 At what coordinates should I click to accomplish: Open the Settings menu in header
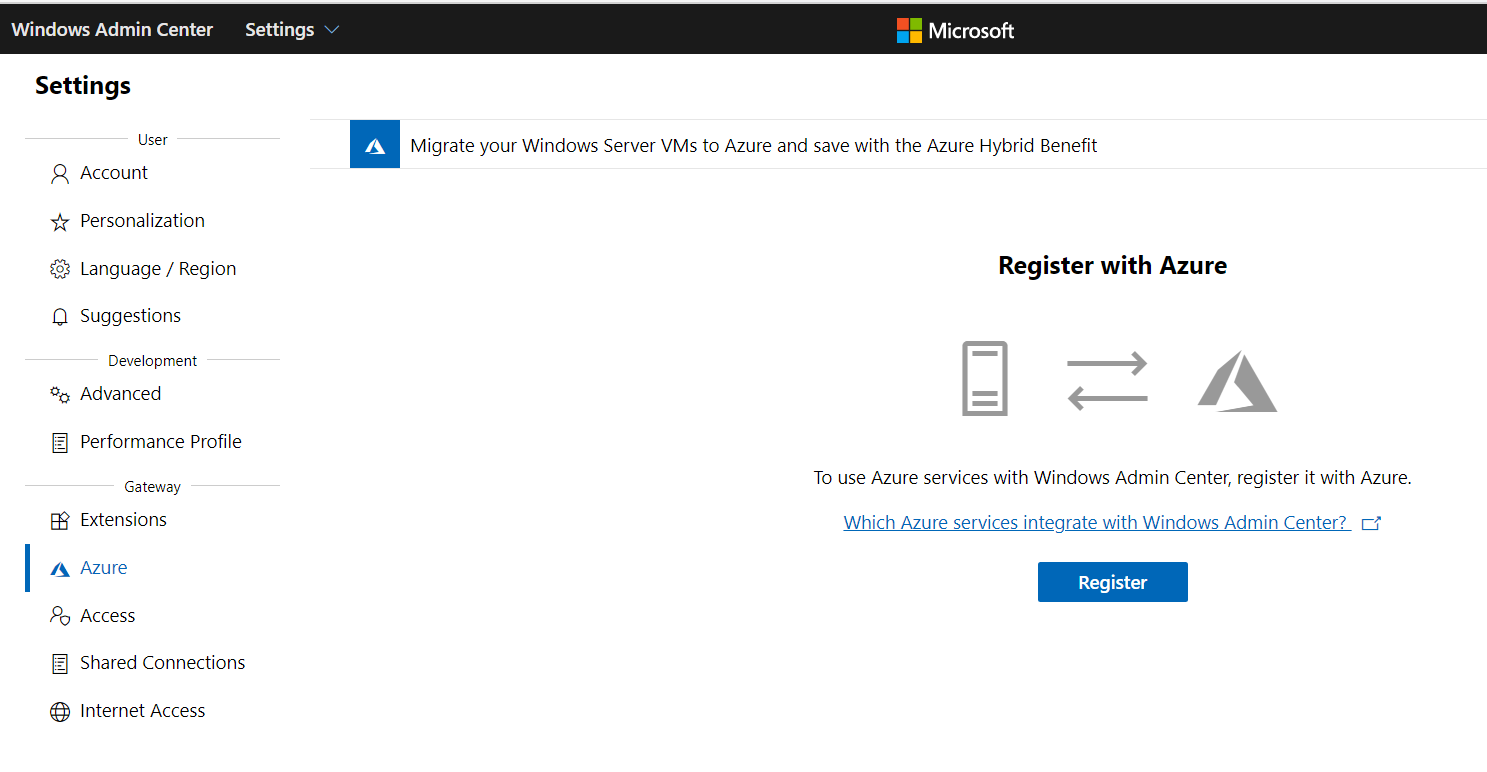click(x=280, y=30)
